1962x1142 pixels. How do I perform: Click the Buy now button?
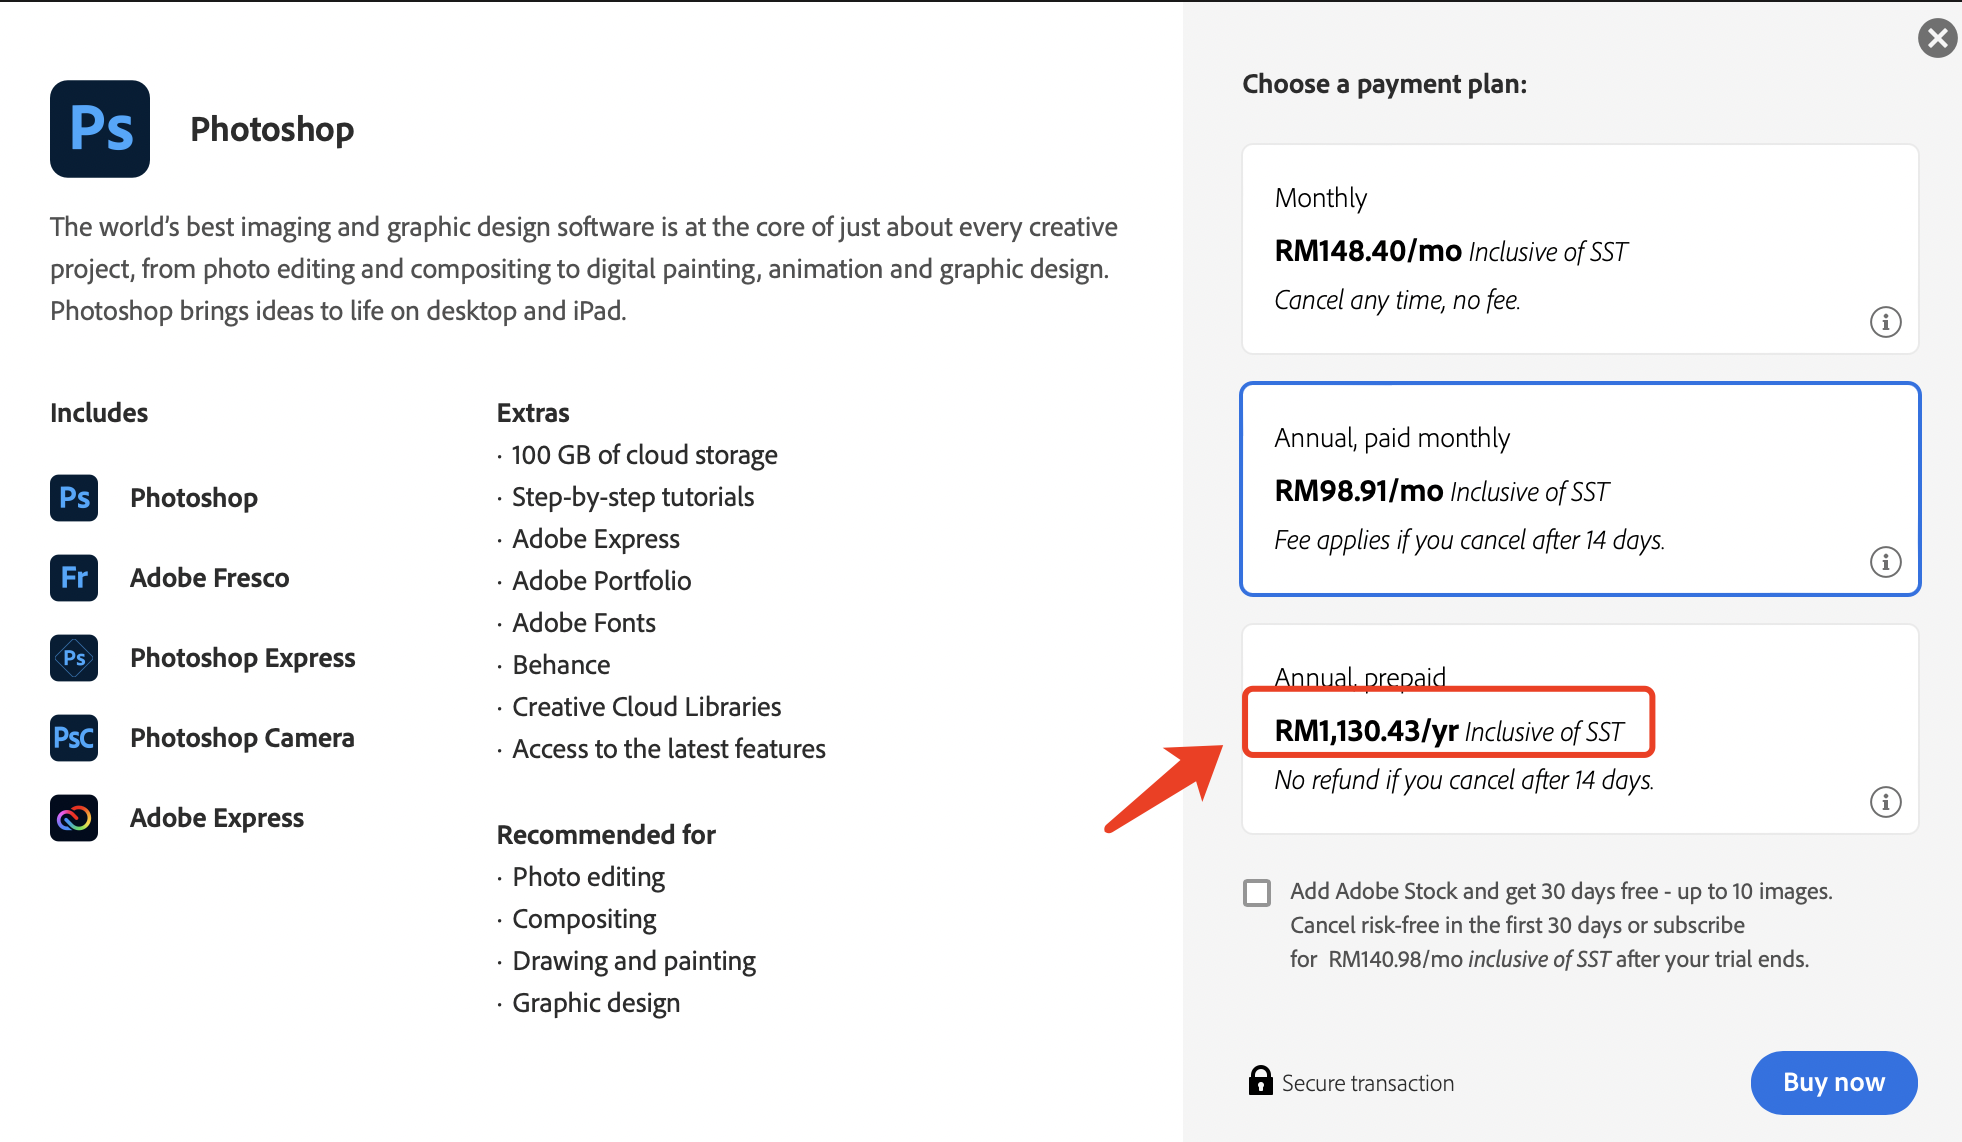pyautogui.click(x=1834, y=1082)
